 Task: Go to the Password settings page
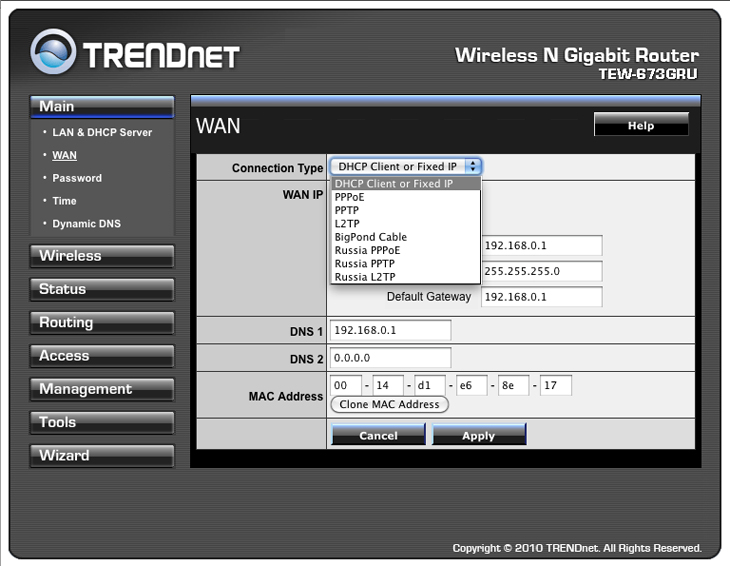point(77,178)
